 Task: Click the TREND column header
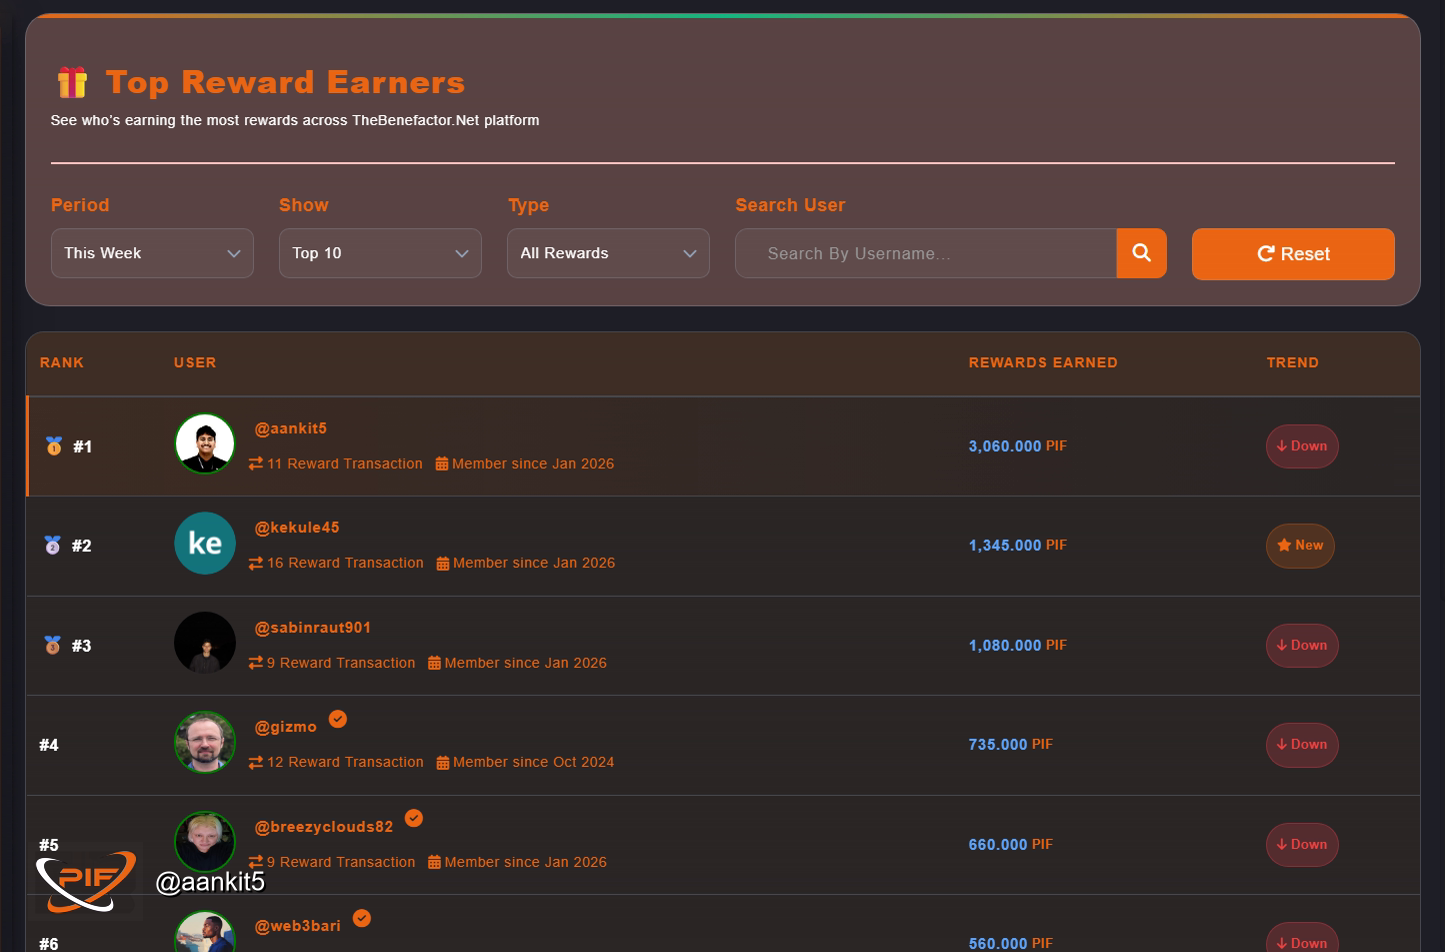click(1293, 362)
